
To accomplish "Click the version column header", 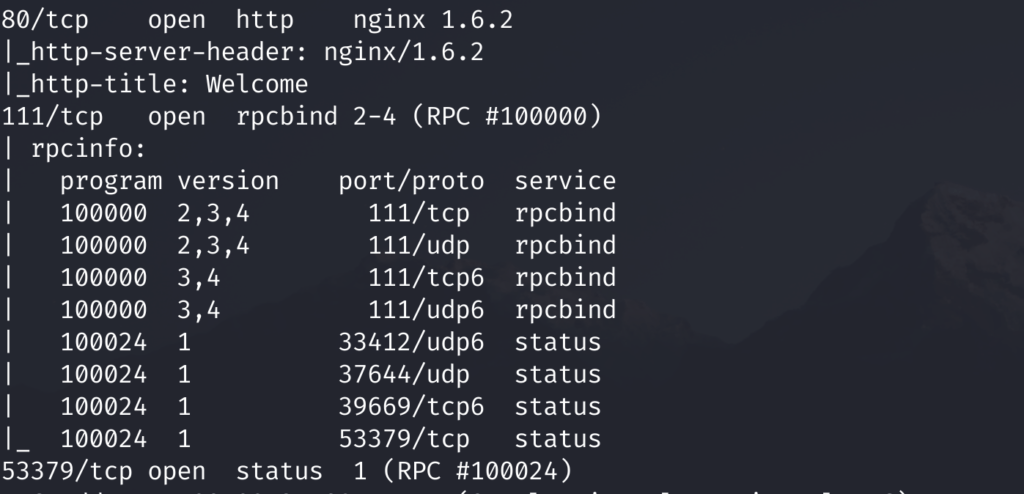I will click(228, 181).
